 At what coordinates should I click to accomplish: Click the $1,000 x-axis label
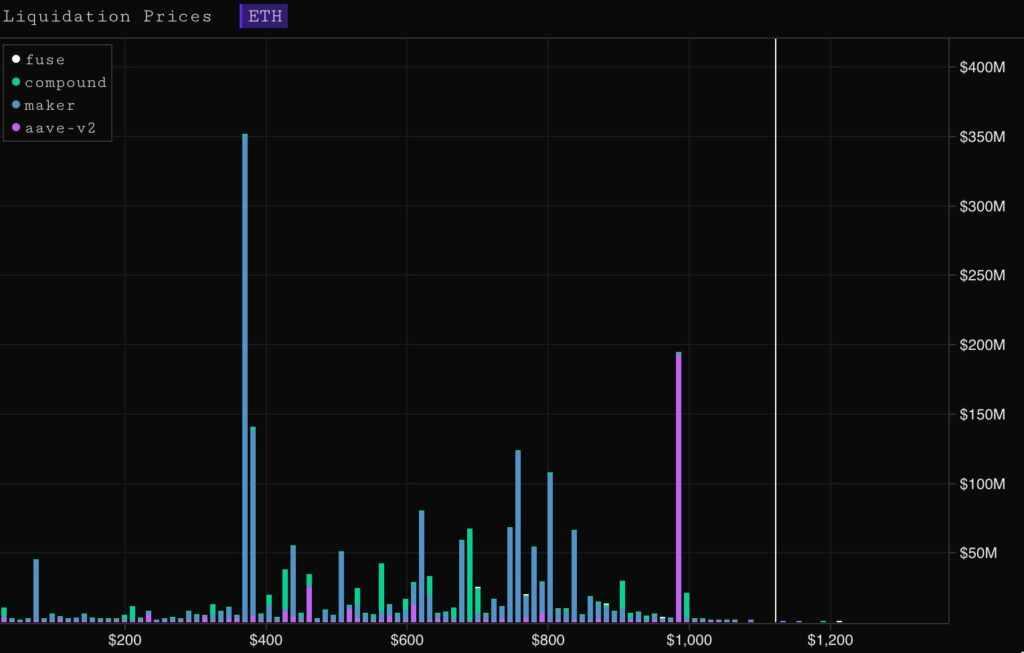tap(689, 640)
